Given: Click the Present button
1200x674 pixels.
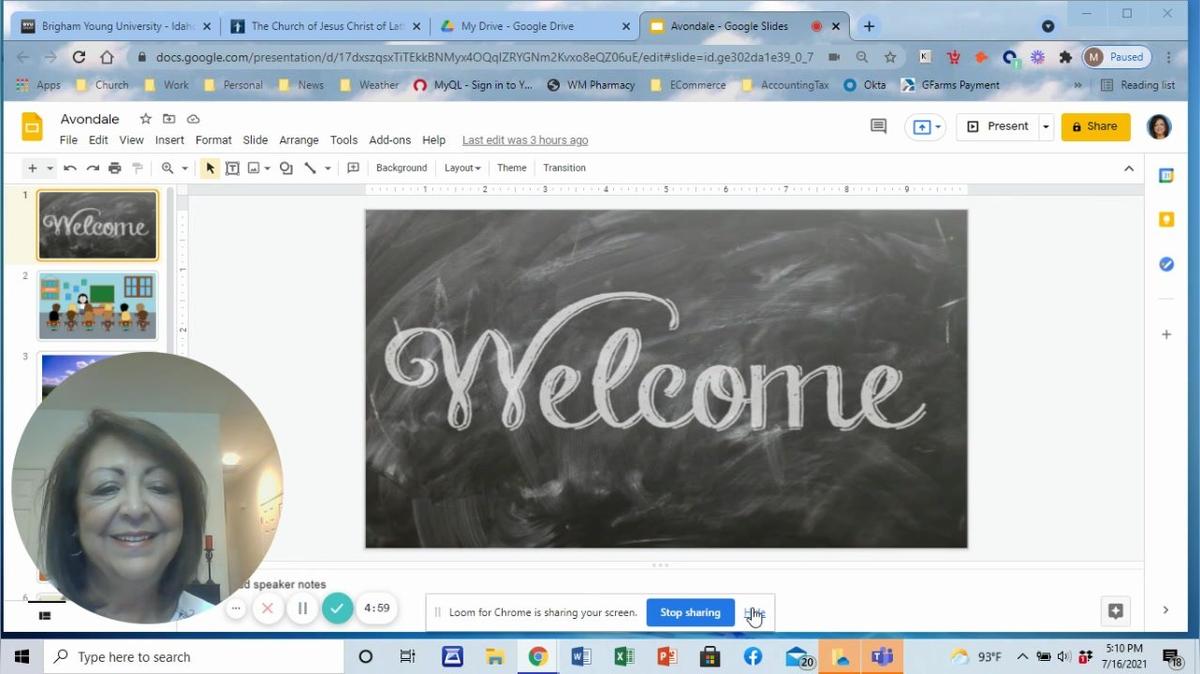Looking at the screenshot, I should [997, 127].
